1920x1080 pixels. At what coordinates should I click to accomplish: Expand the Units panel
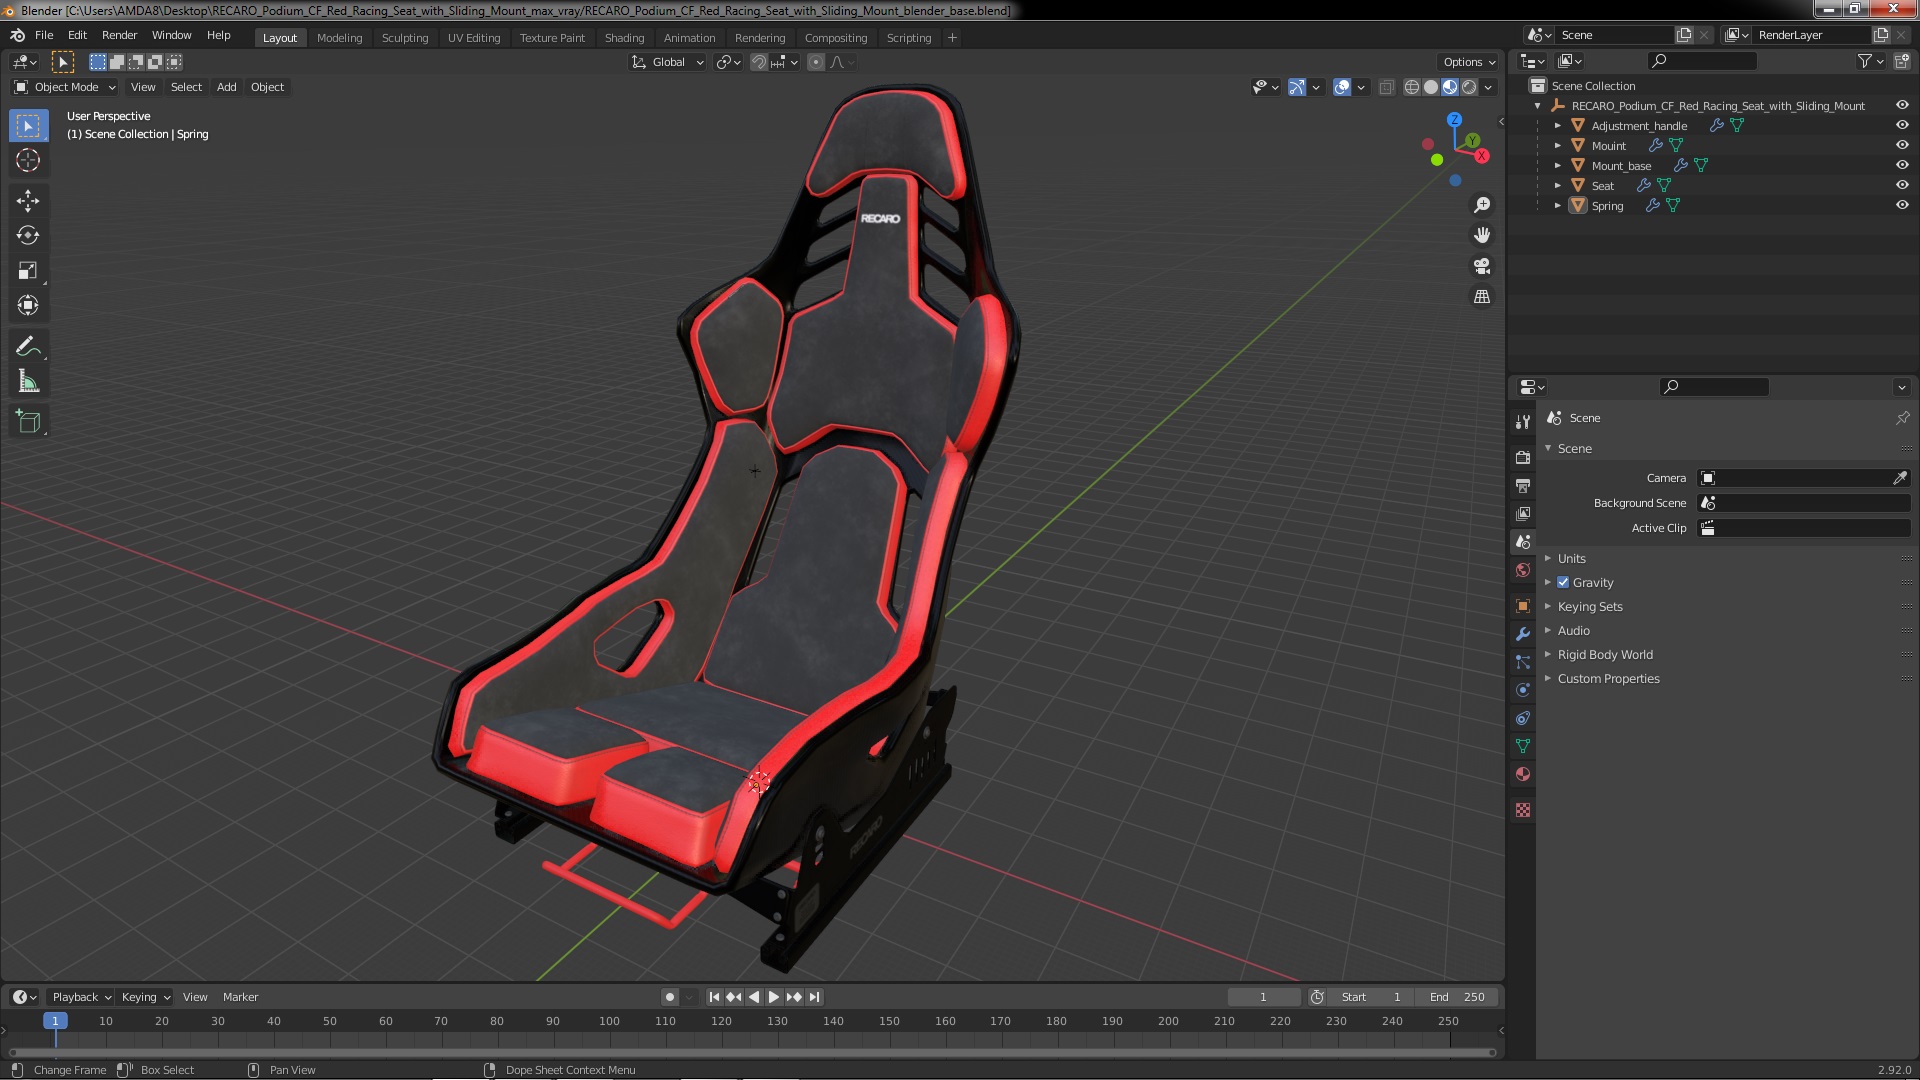click(x=1571, y=559)
